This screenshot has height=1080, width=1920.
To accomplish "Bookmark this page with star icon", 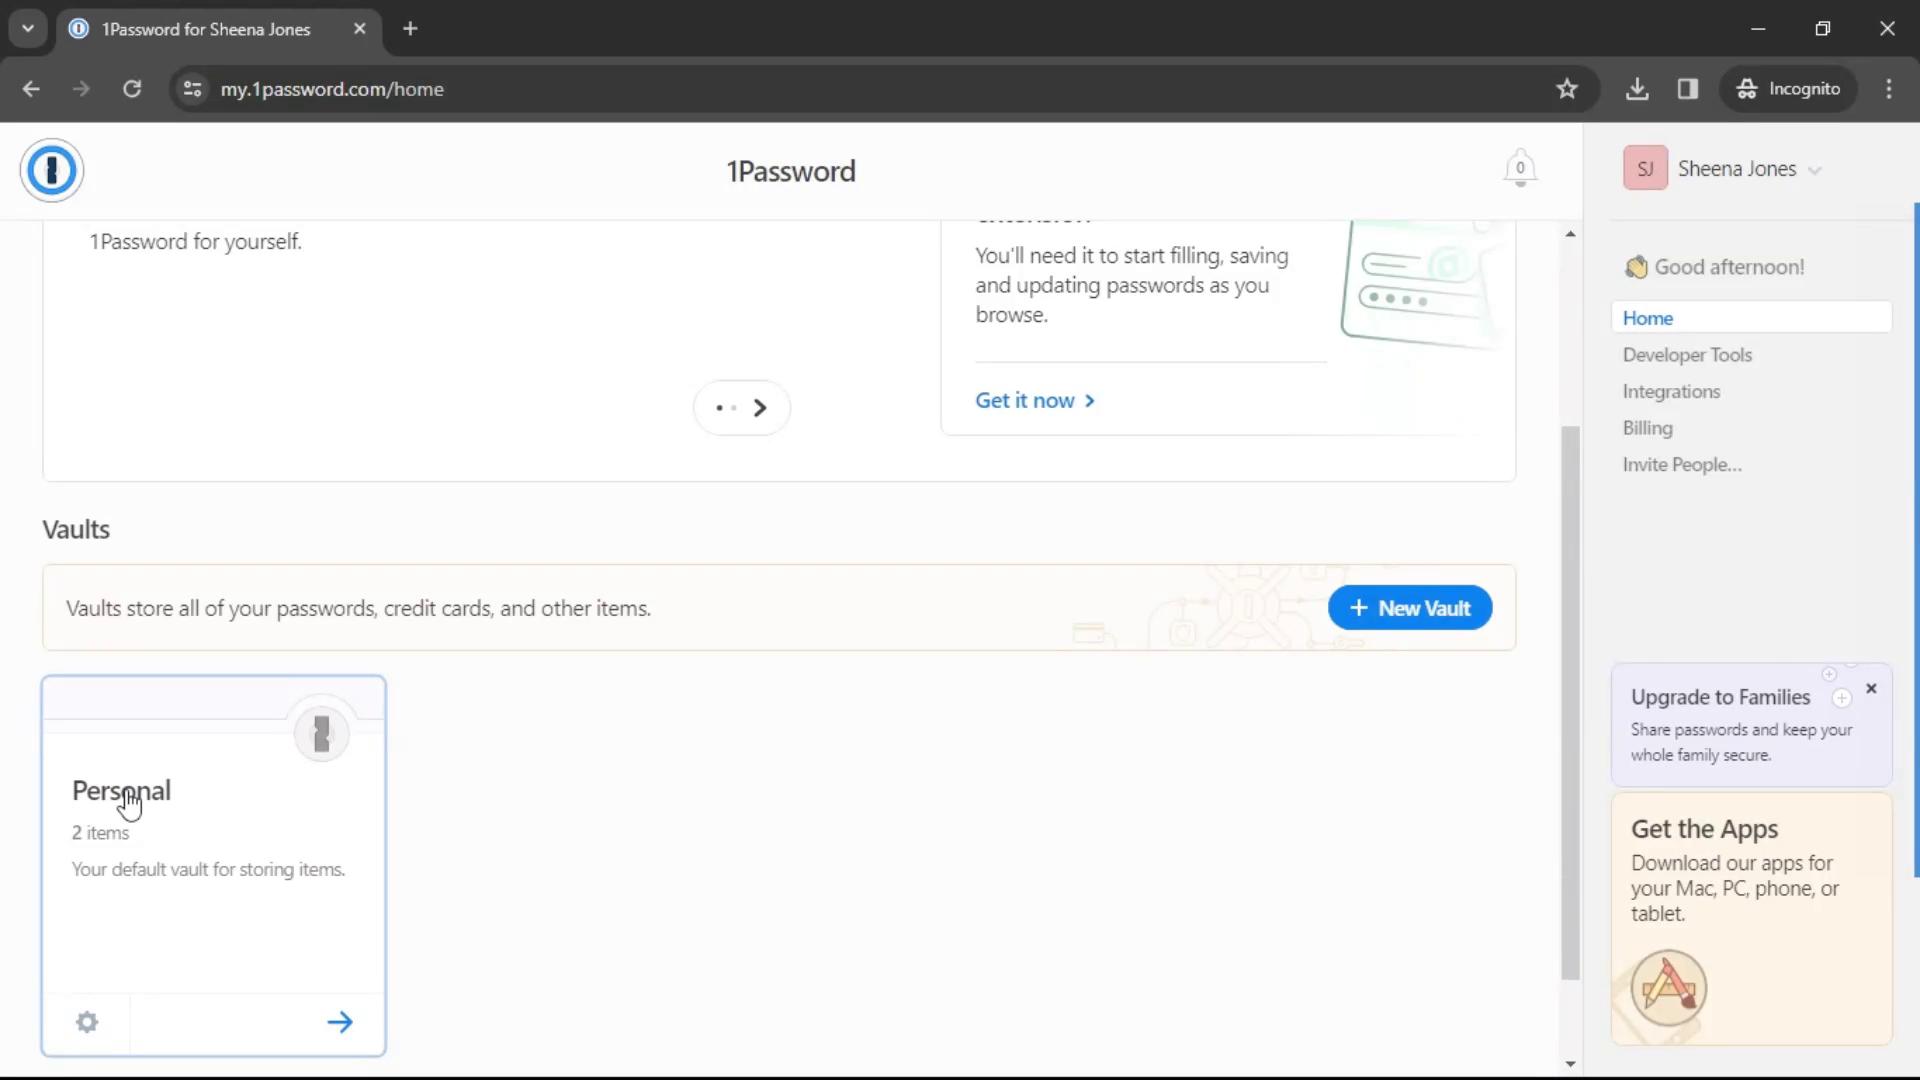I will (x=1567, y=89).
